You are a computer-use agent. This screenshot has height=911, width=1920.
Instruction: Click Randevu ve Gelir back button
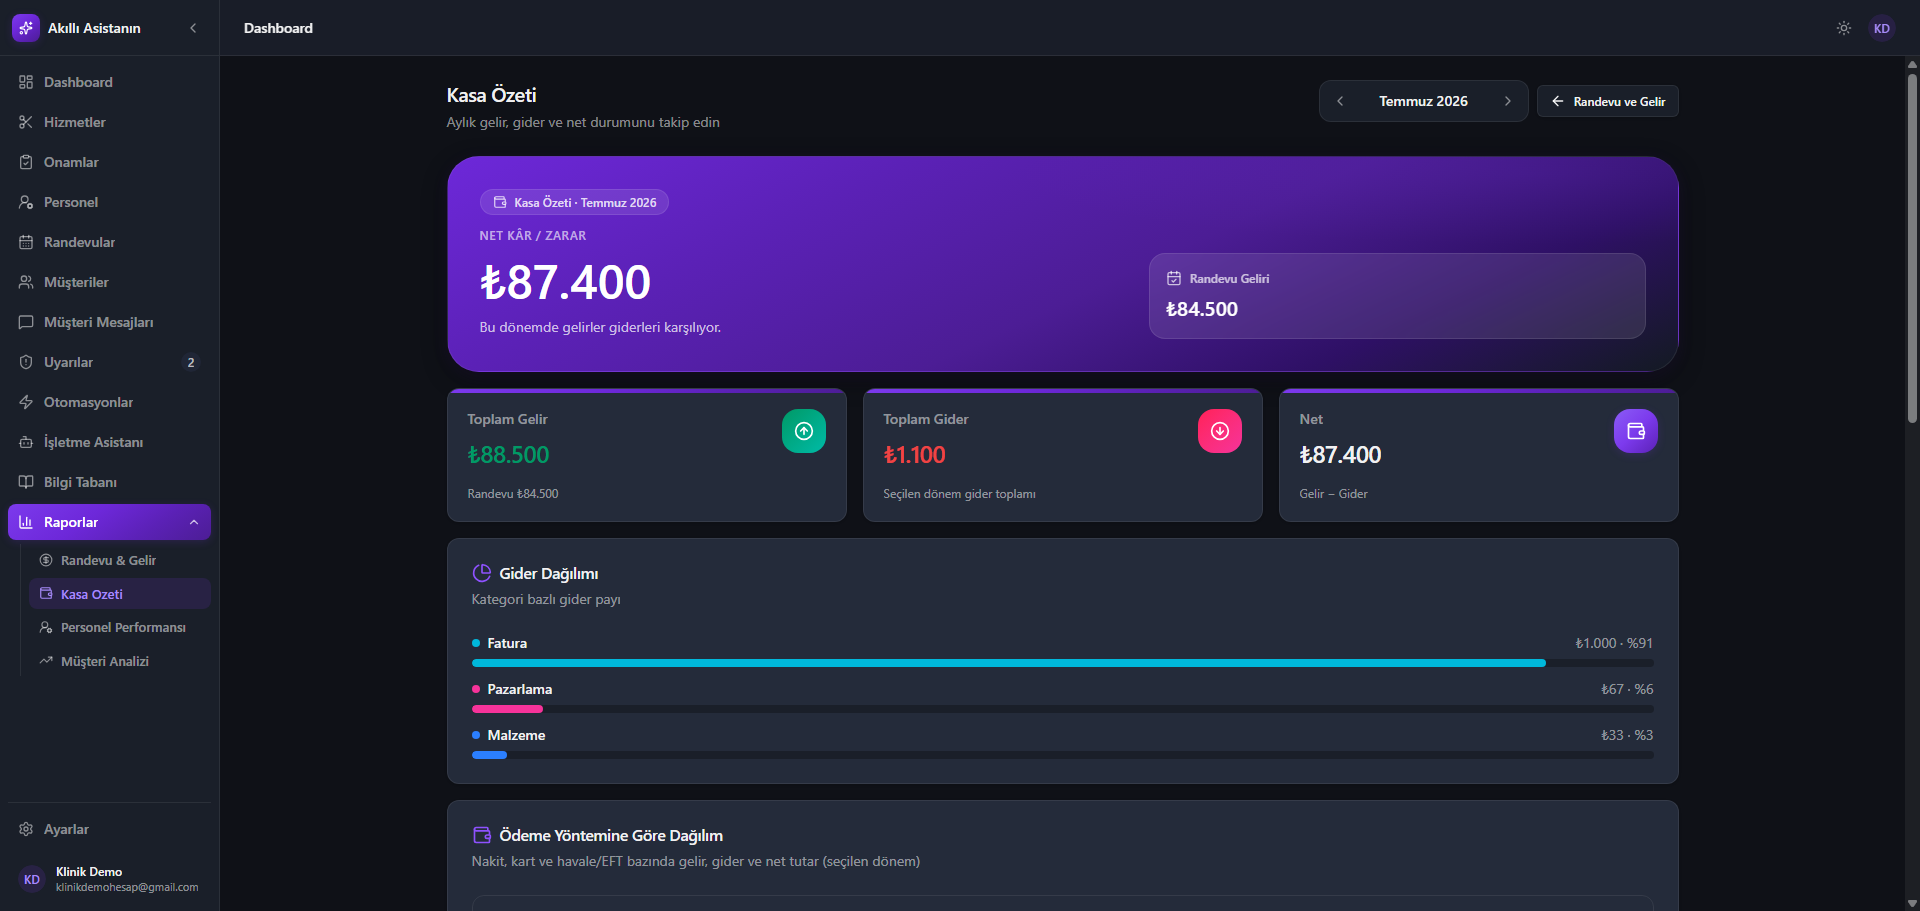tap(1608, 101)
